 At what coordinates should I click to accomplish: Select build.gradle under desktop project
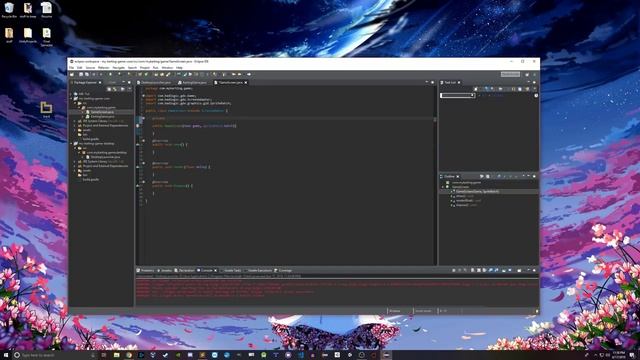coord(90,180)
